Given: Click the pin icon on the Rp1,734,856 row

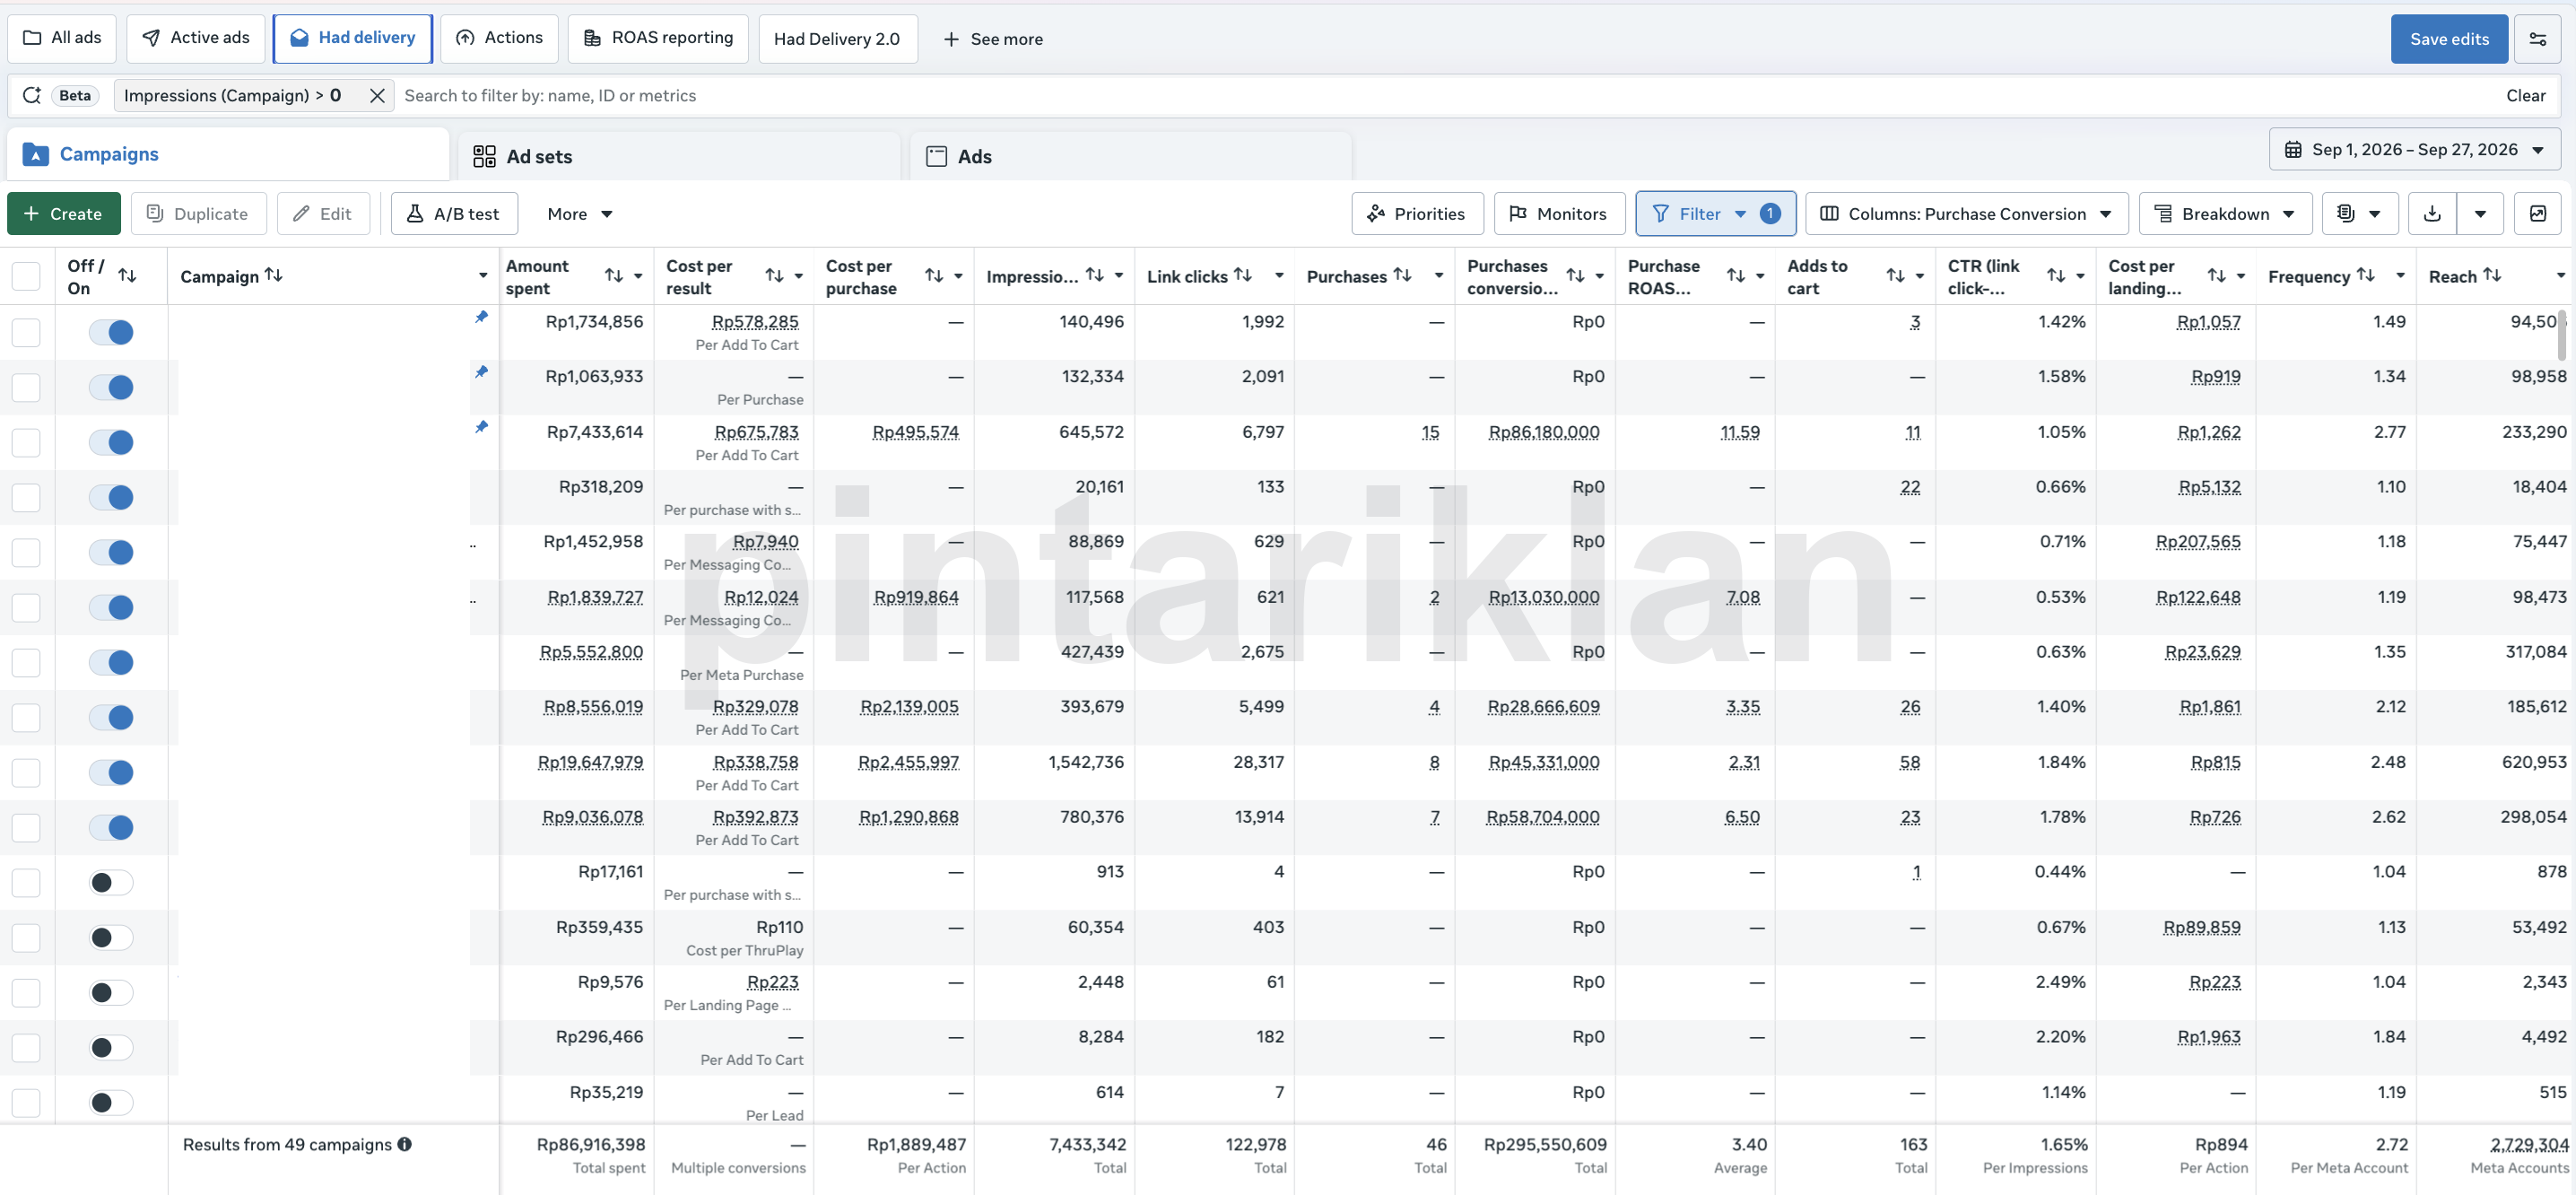Looking at the screenshot, I should click(x=481, y=318).
